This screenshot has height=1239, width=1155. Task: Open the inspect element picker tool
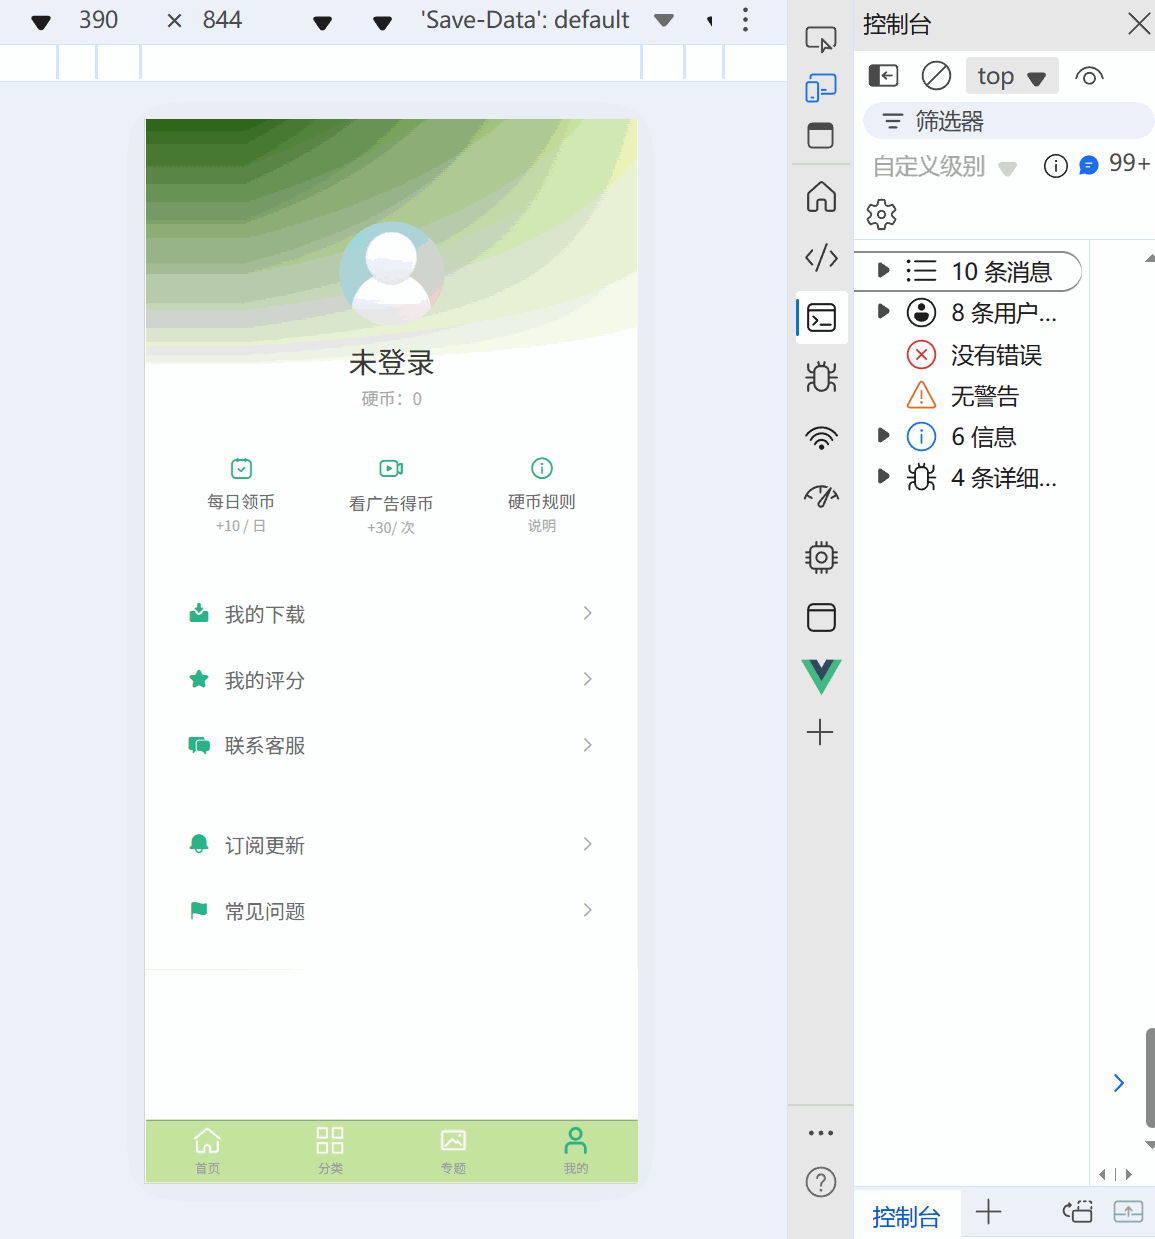coord(820,39)
